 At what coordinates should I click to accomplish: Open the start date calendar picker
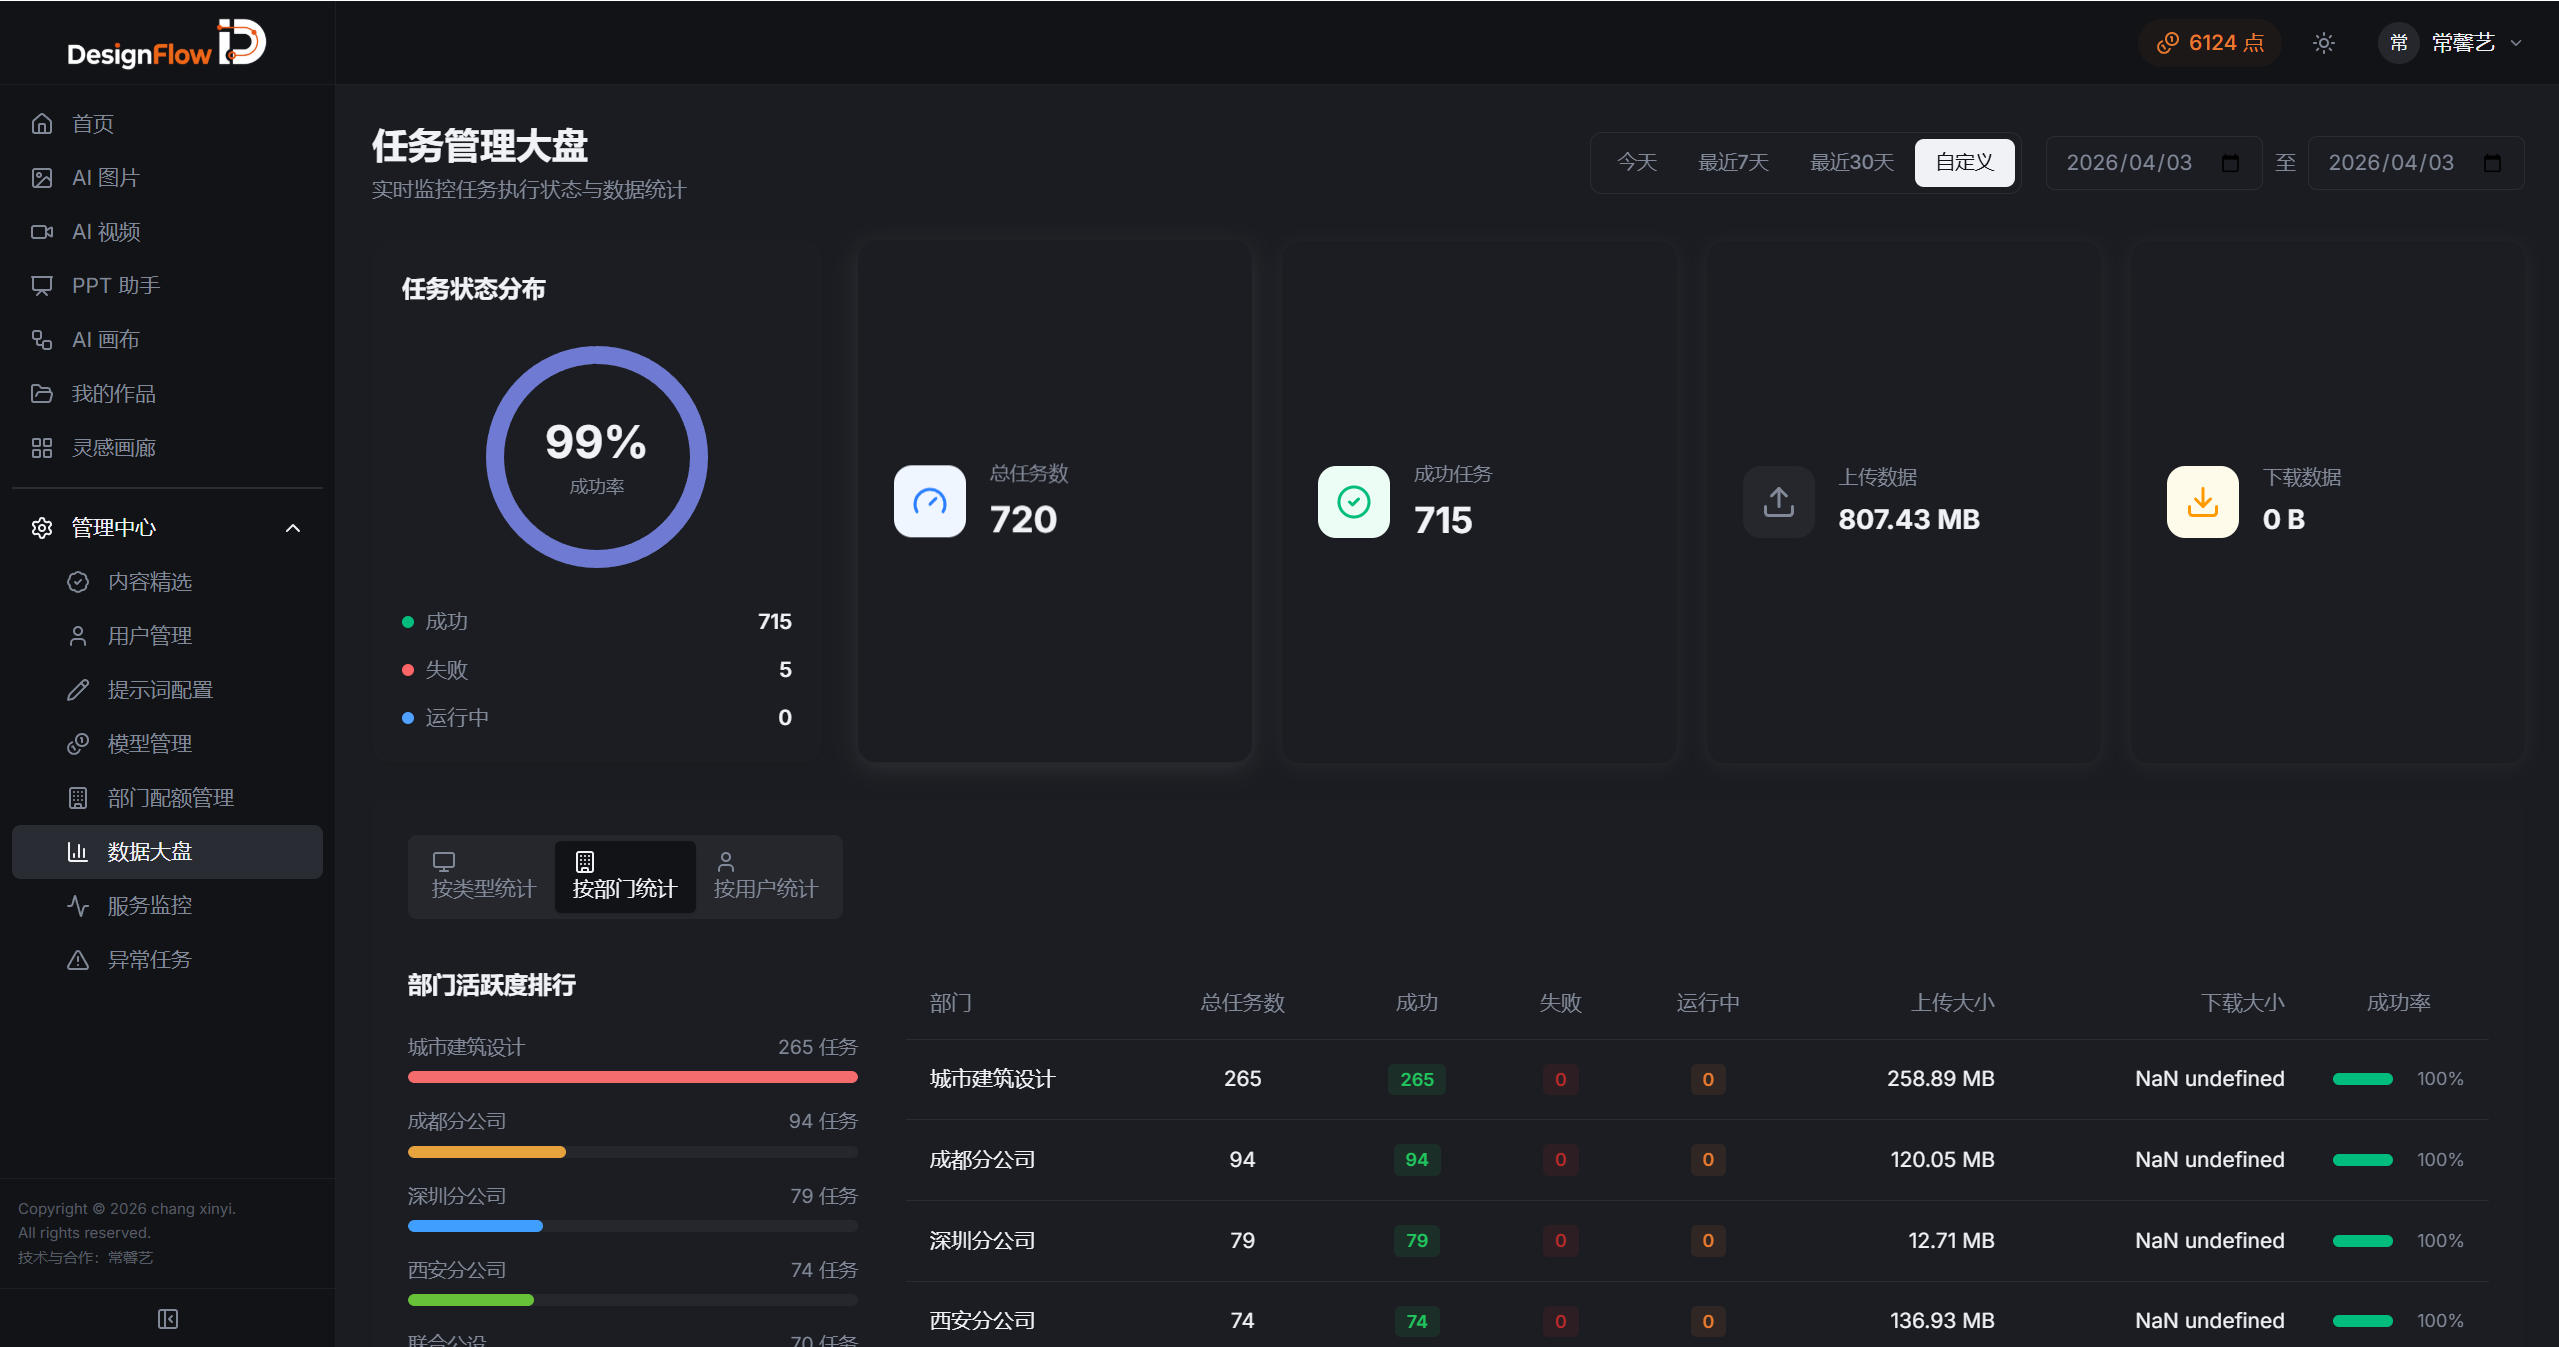(x=2230, y=163)
